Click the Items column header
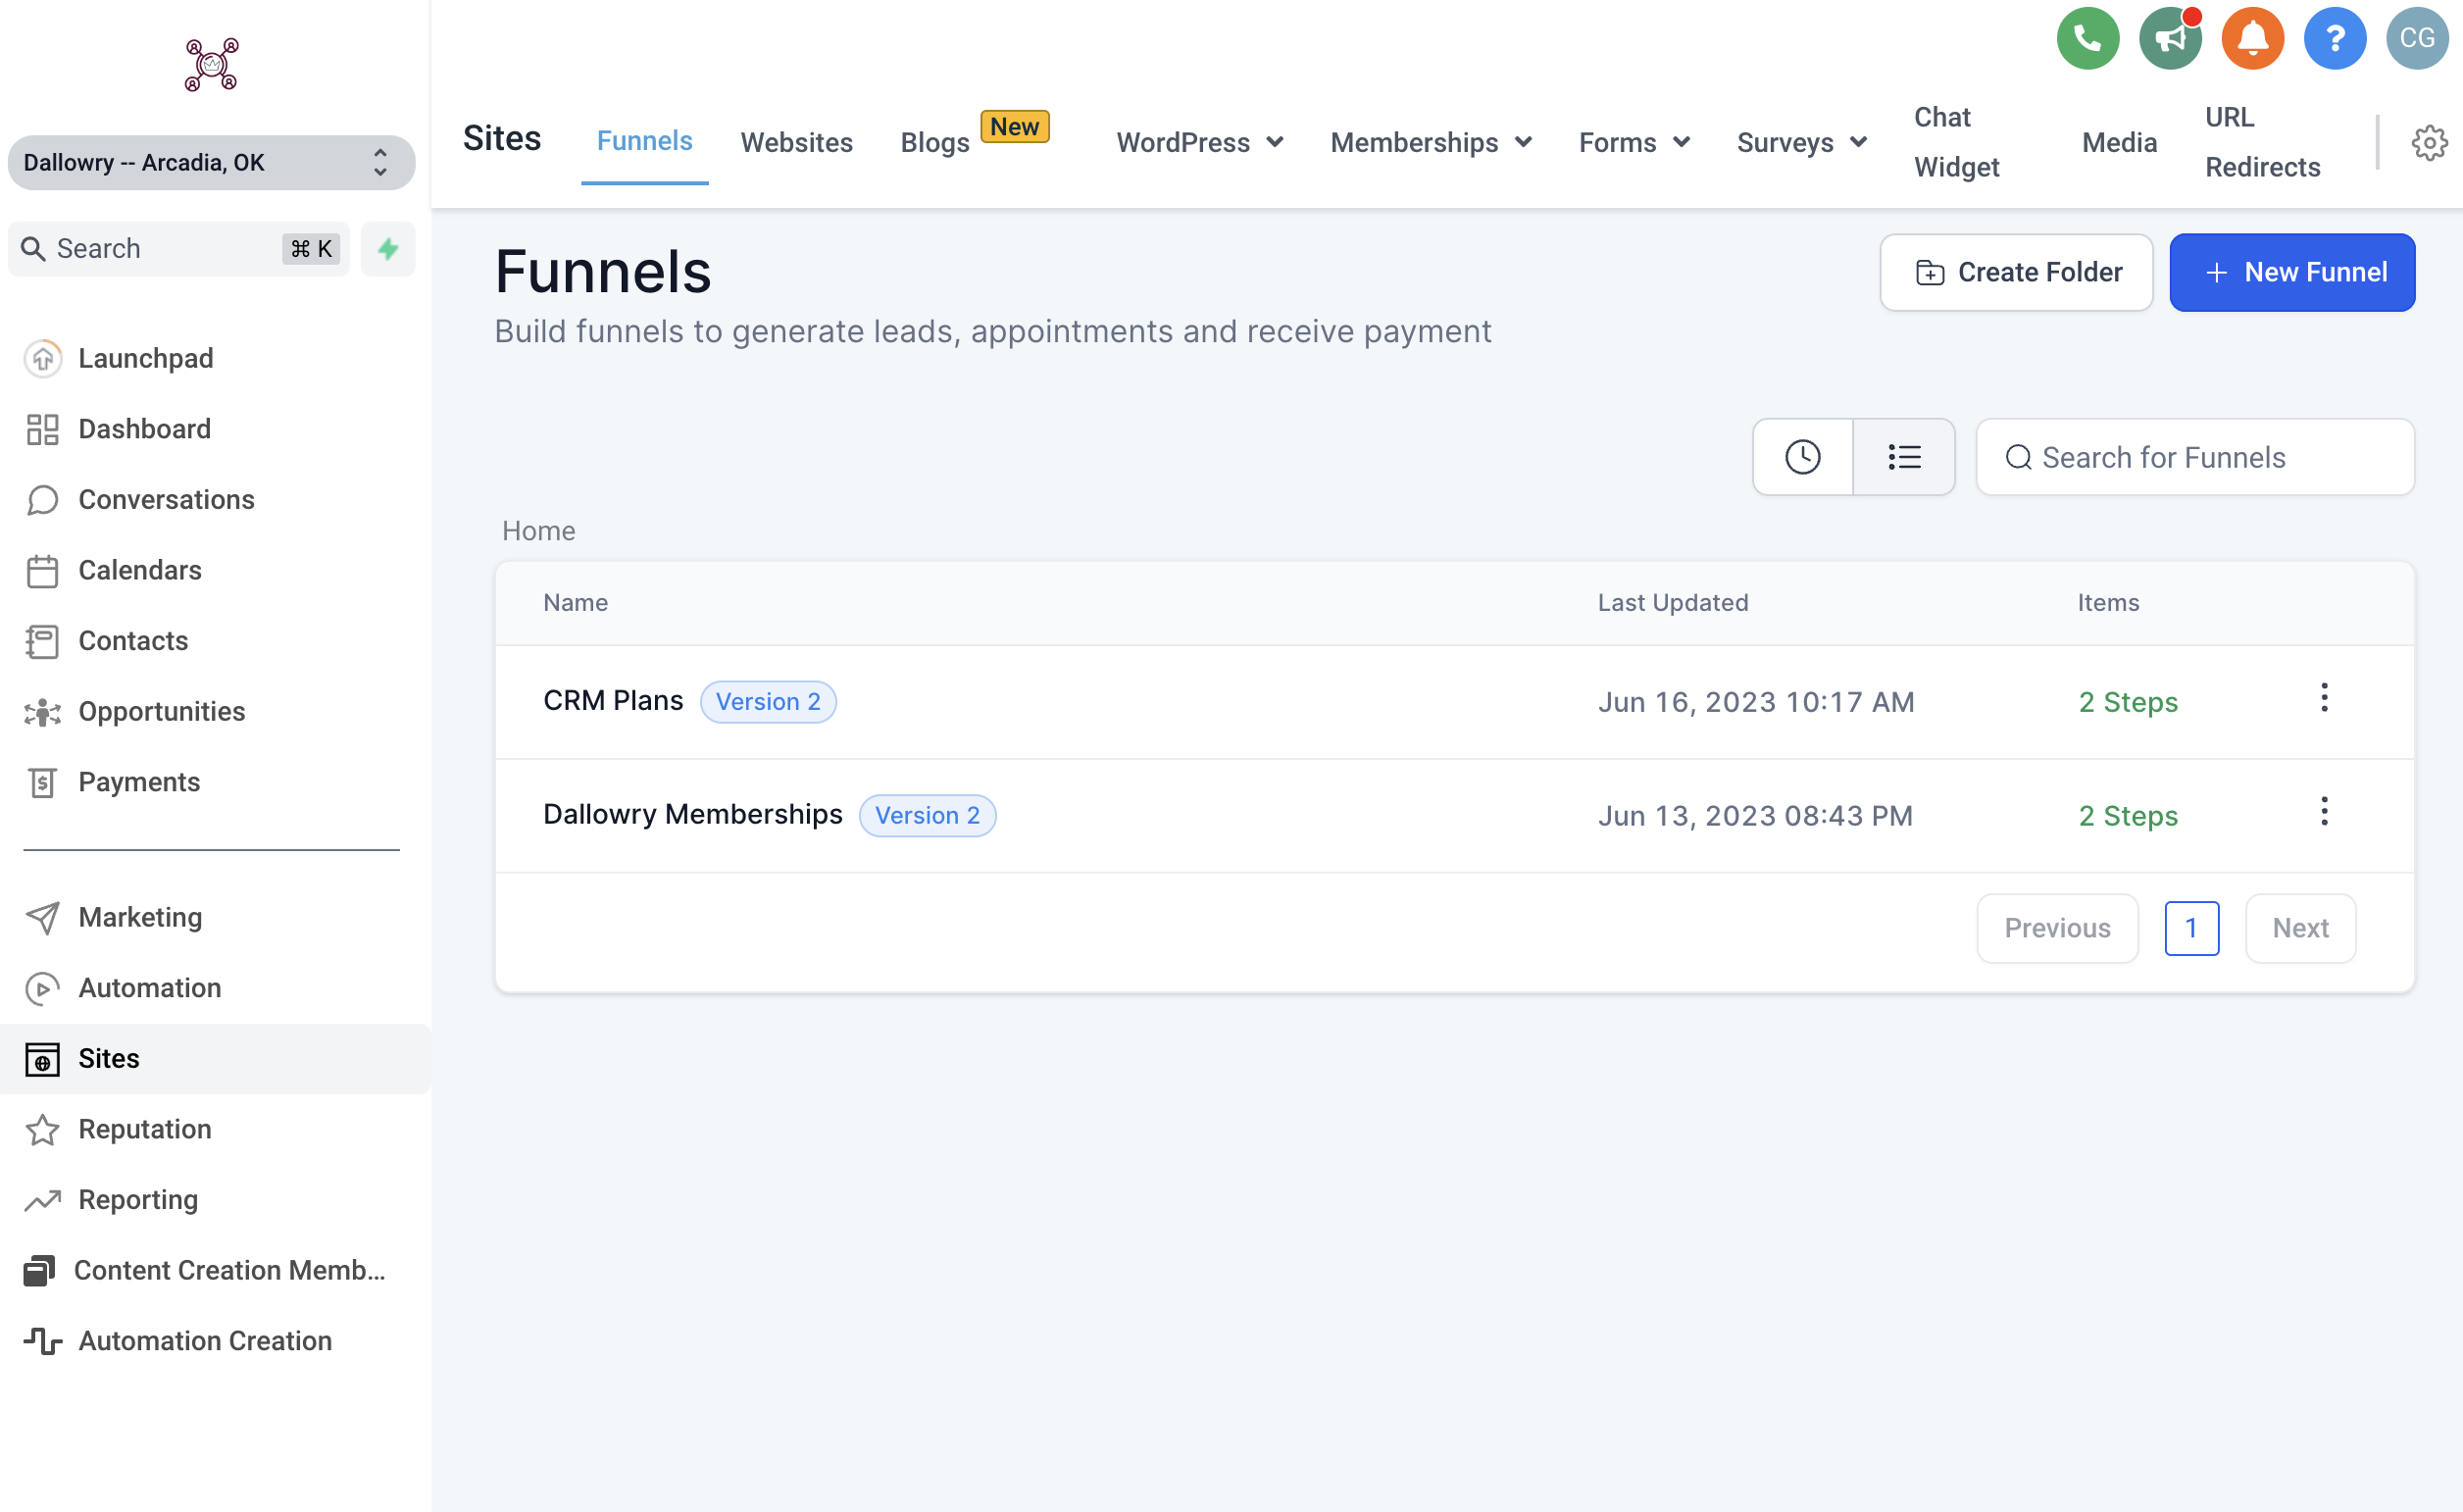2463x1512 pixels. (2107, 603)
